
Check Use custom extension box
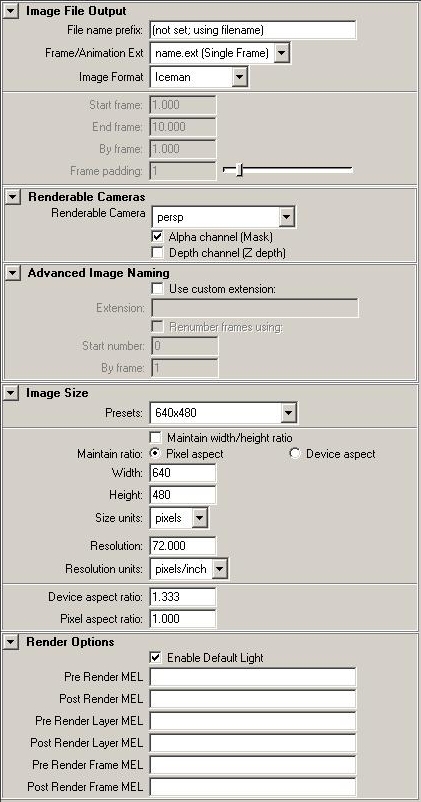click(158, 289)
